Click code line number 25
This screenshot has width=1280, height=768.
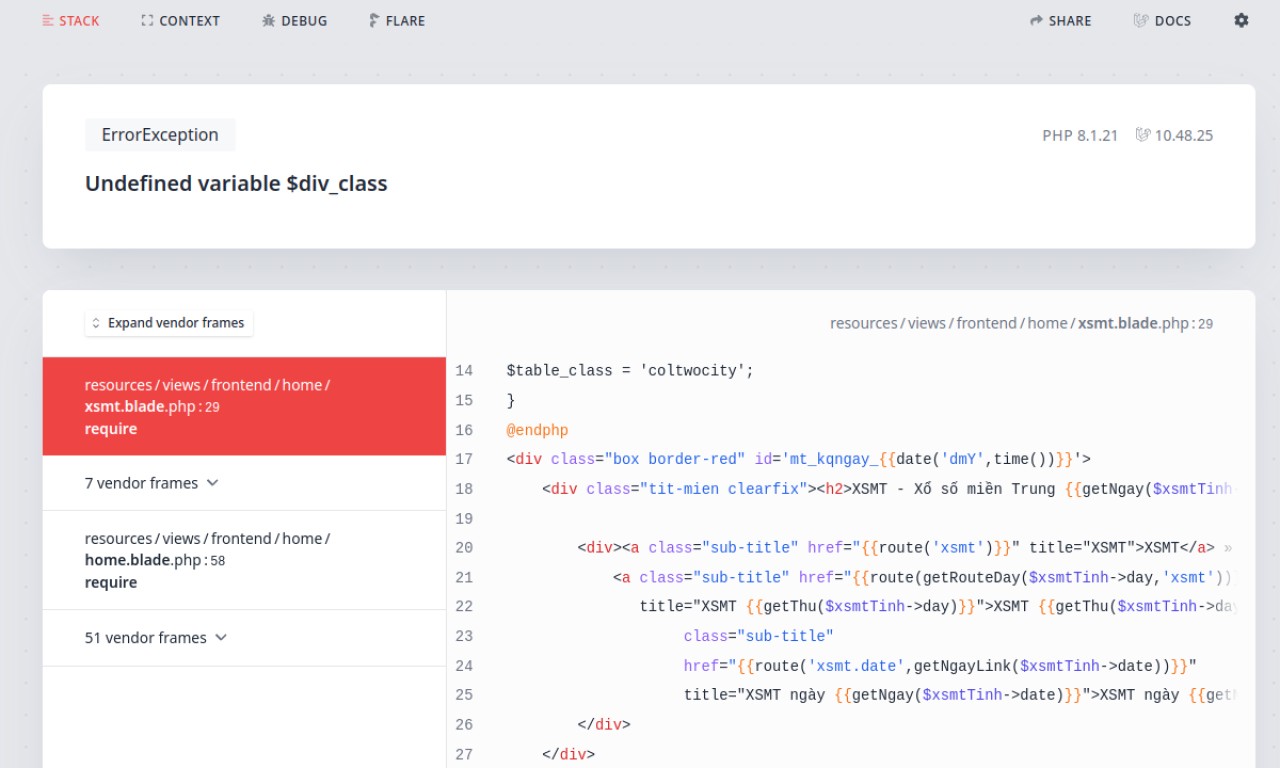(x=464, y=695)
